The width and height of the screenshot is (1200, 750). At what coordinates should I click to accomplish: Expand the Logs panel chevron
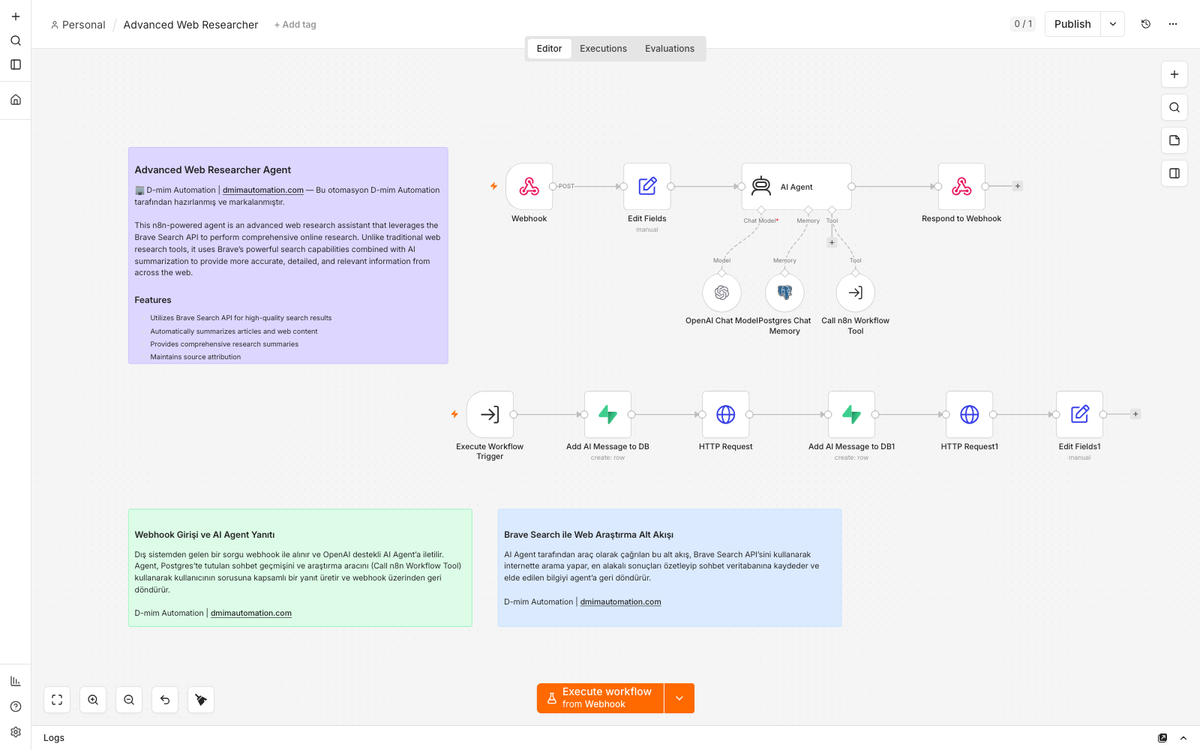point(1183,738)
